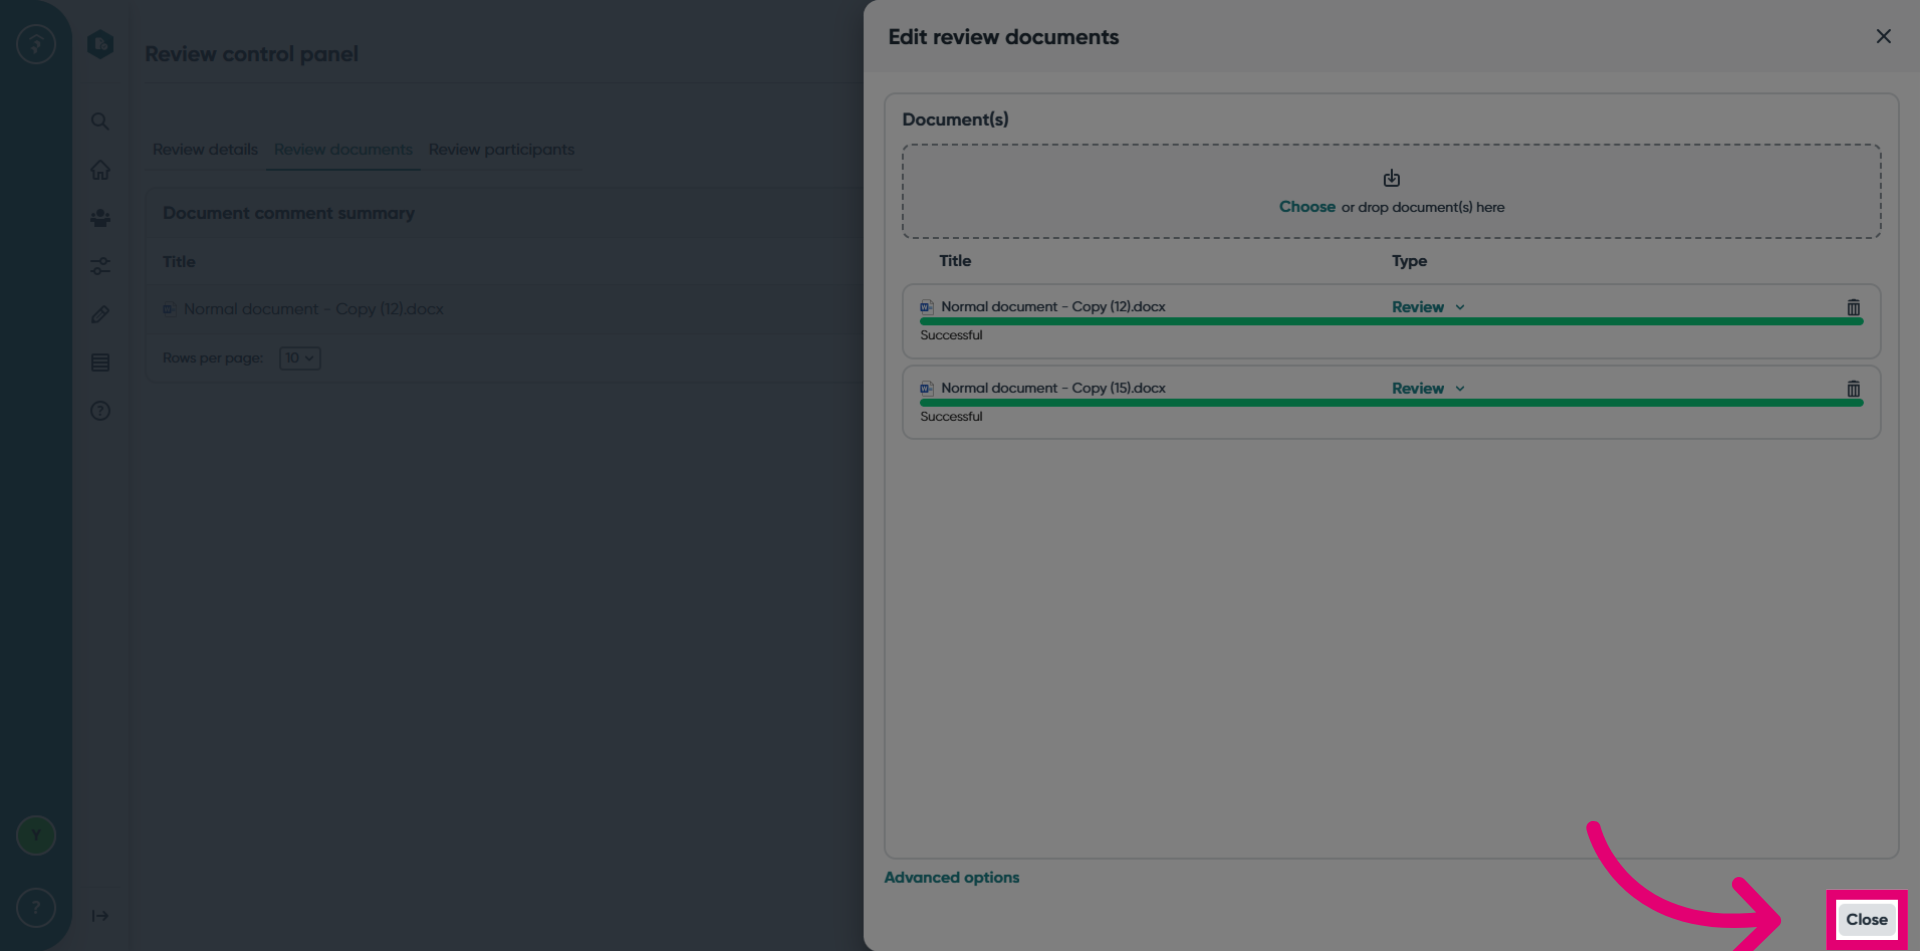Click the Choose link to upload documents

(x=1307, y=207)
